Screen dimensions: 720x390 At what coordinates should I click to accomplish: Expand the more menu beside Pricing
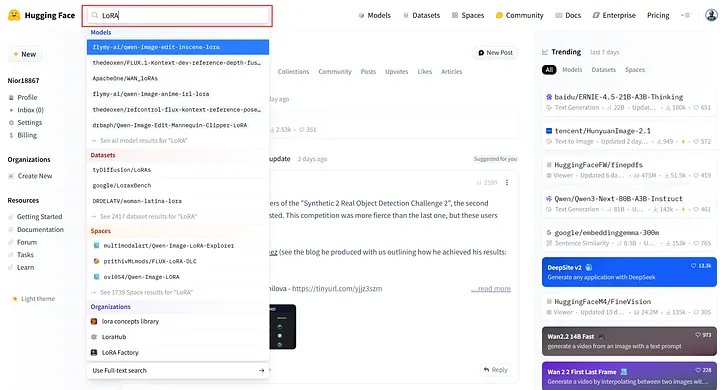tap(686, 15)
